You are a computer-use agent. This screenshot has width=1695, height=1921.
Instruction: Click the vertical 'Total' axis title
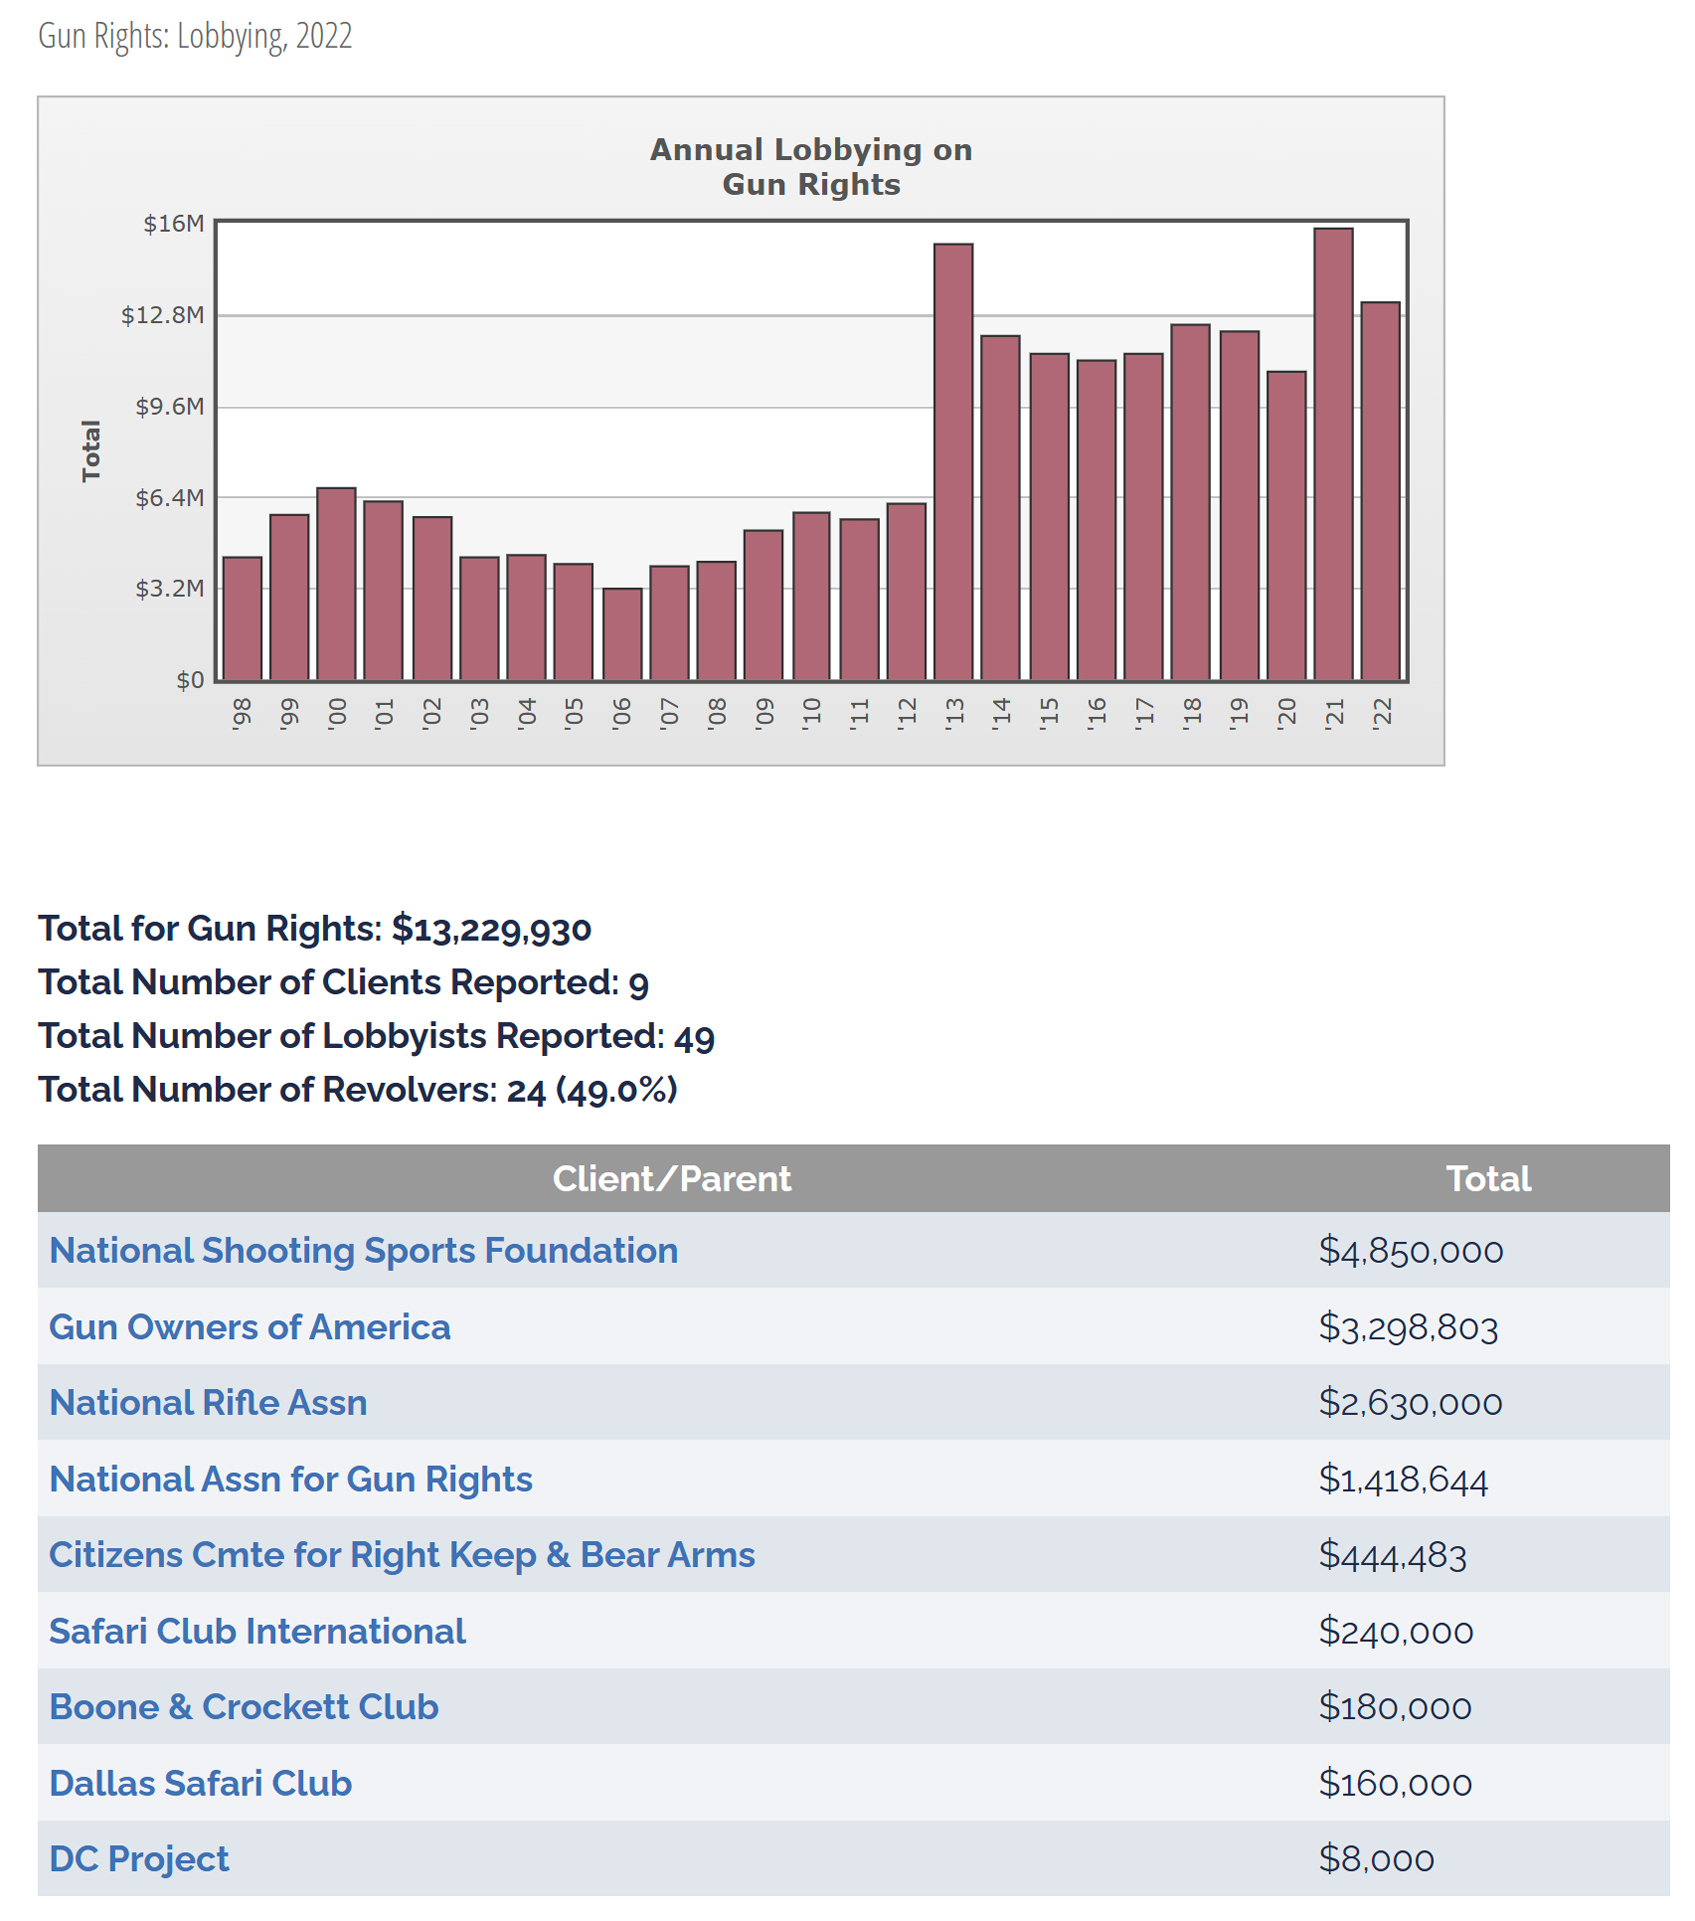[x=91, y=451]
